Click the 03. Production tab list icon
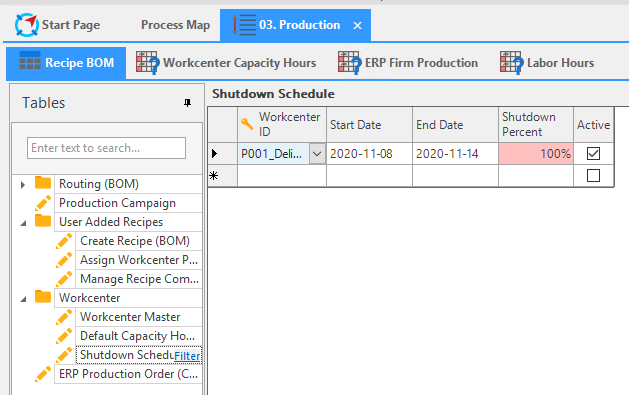Screen dimensions: 629x395 (244, 25)
